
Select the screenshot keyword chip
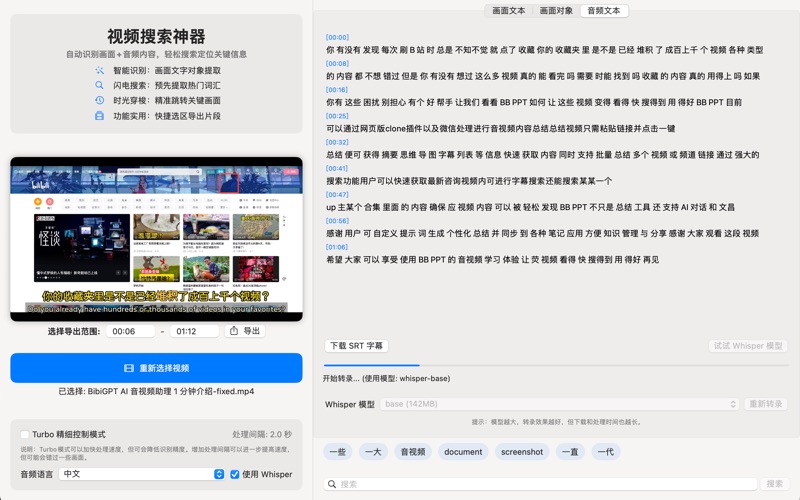pos(522,452)
